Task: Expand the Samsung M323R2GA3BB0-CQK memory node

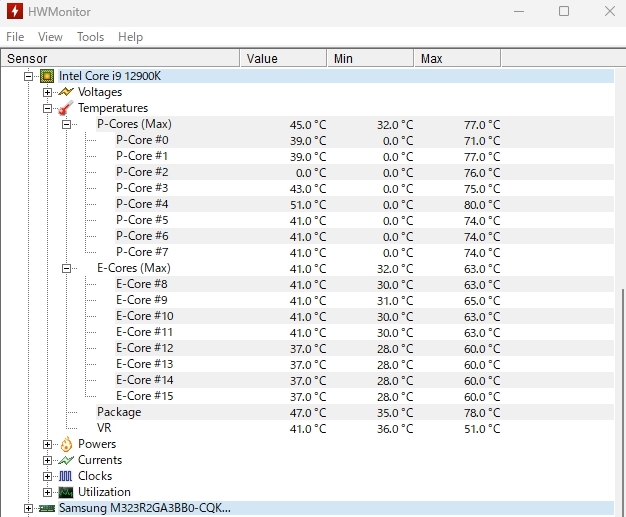Action: coord(28,508)
